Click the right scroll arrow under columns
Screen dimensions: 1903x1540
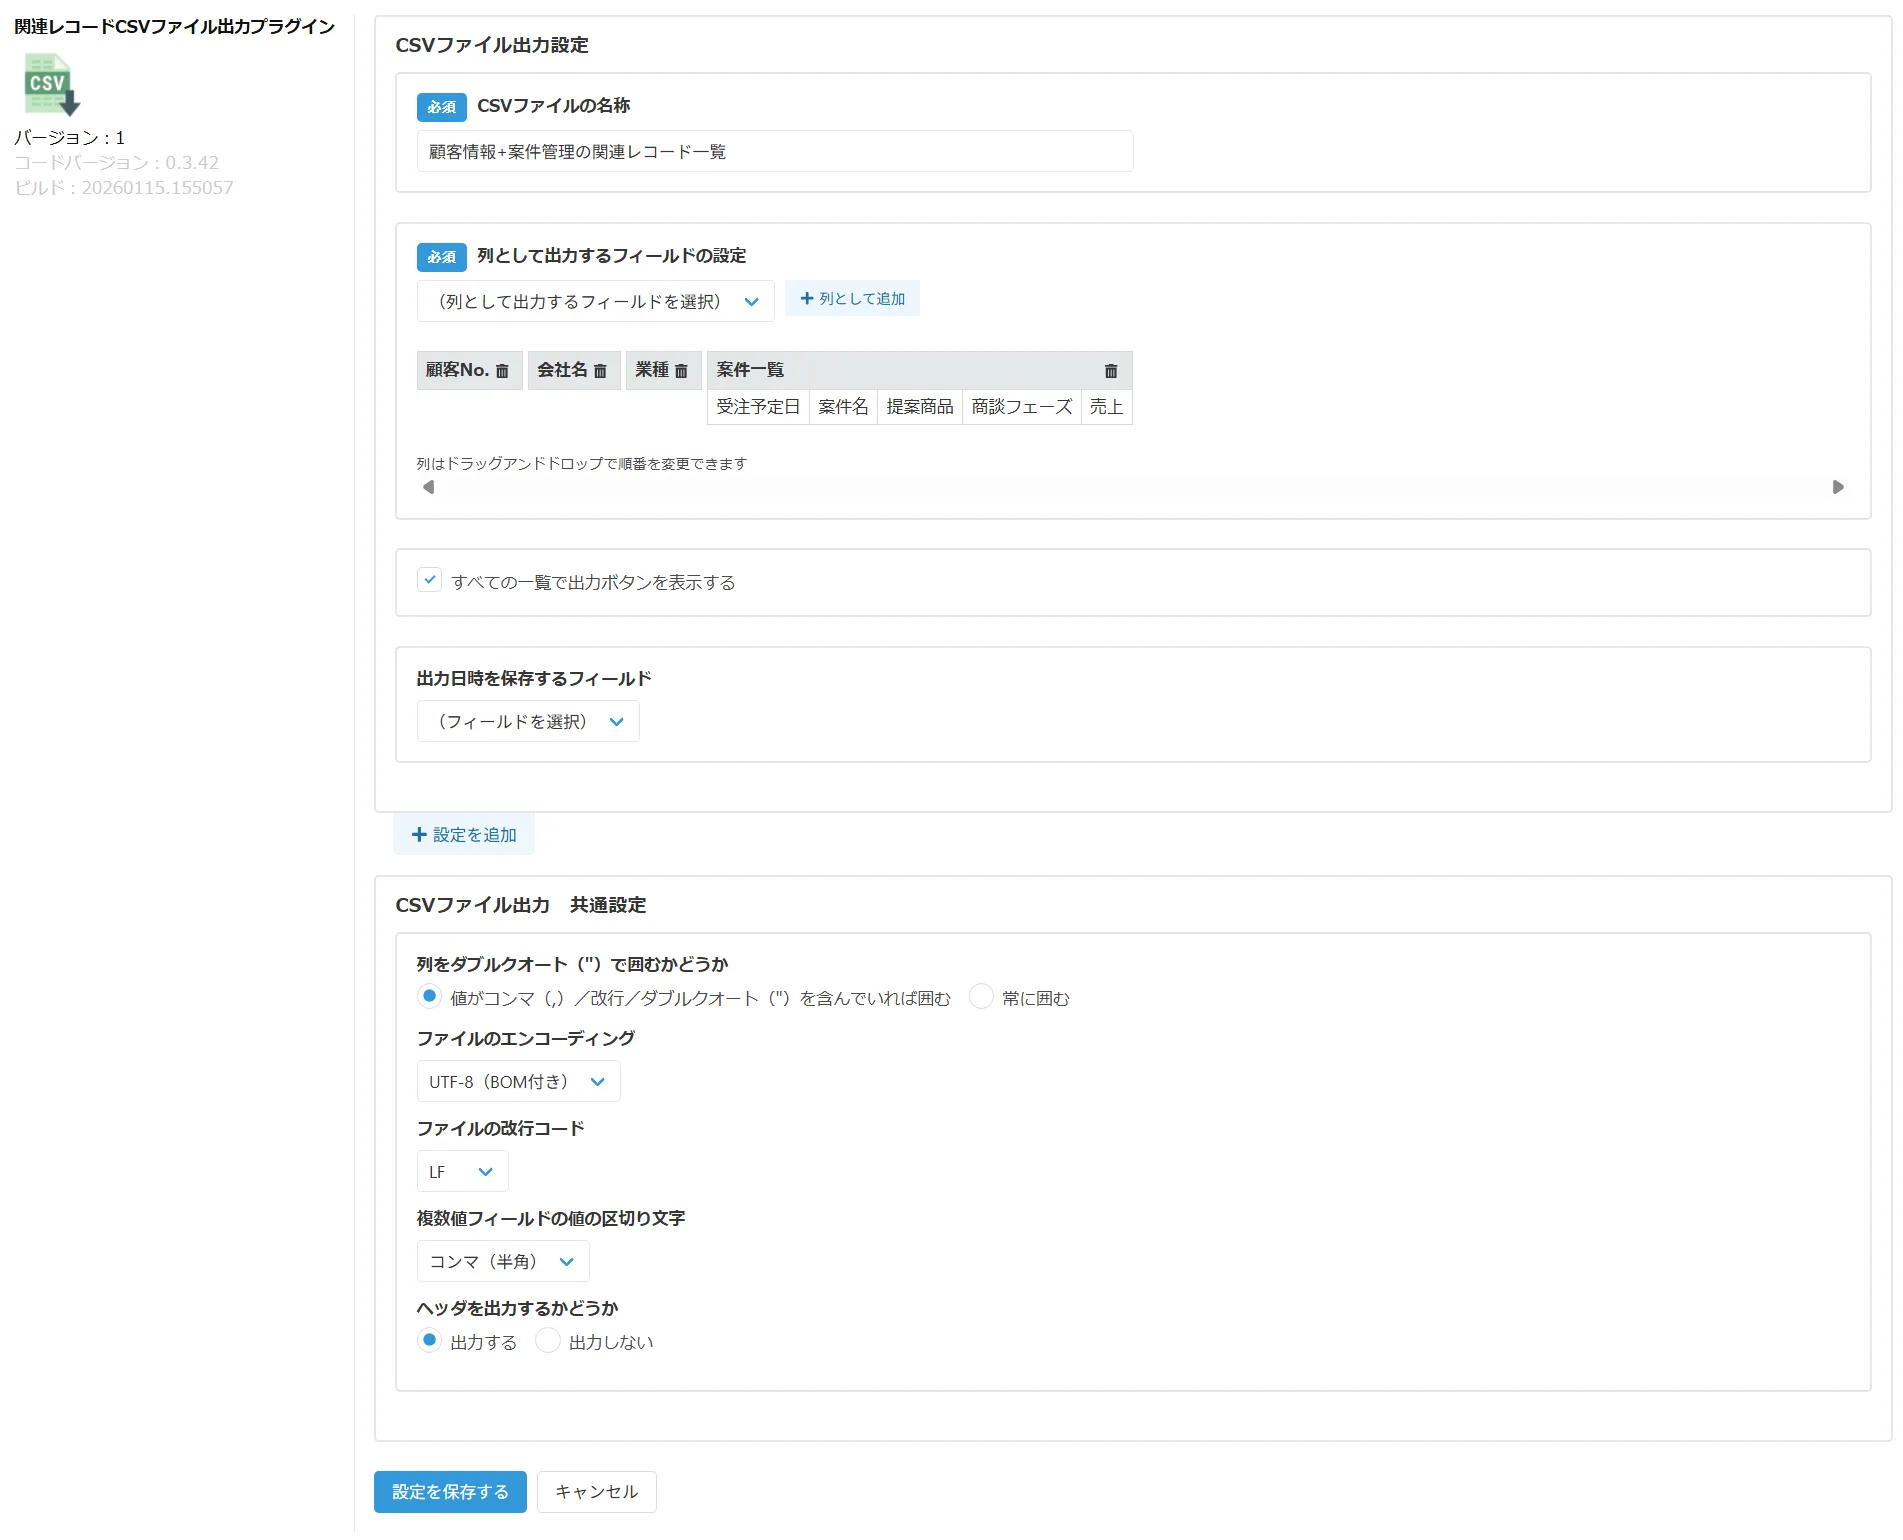(1838, 487)
